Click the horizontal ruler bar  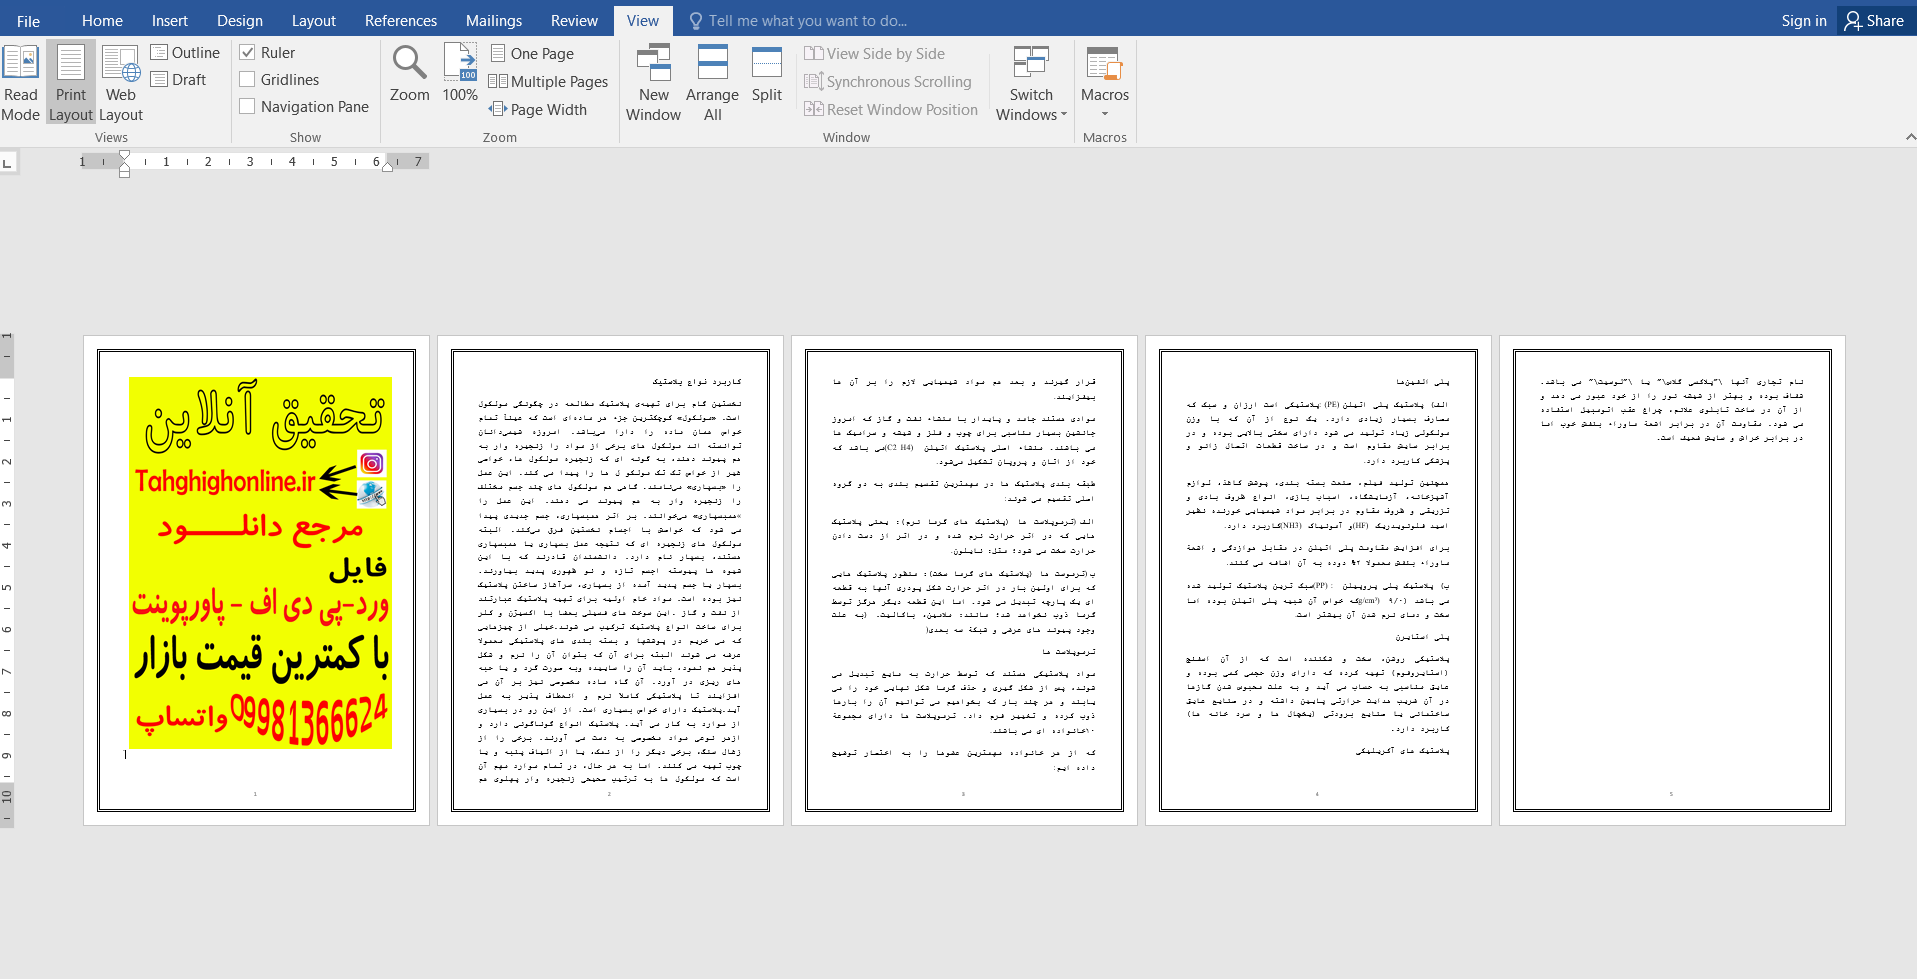[x=255, y=161]
